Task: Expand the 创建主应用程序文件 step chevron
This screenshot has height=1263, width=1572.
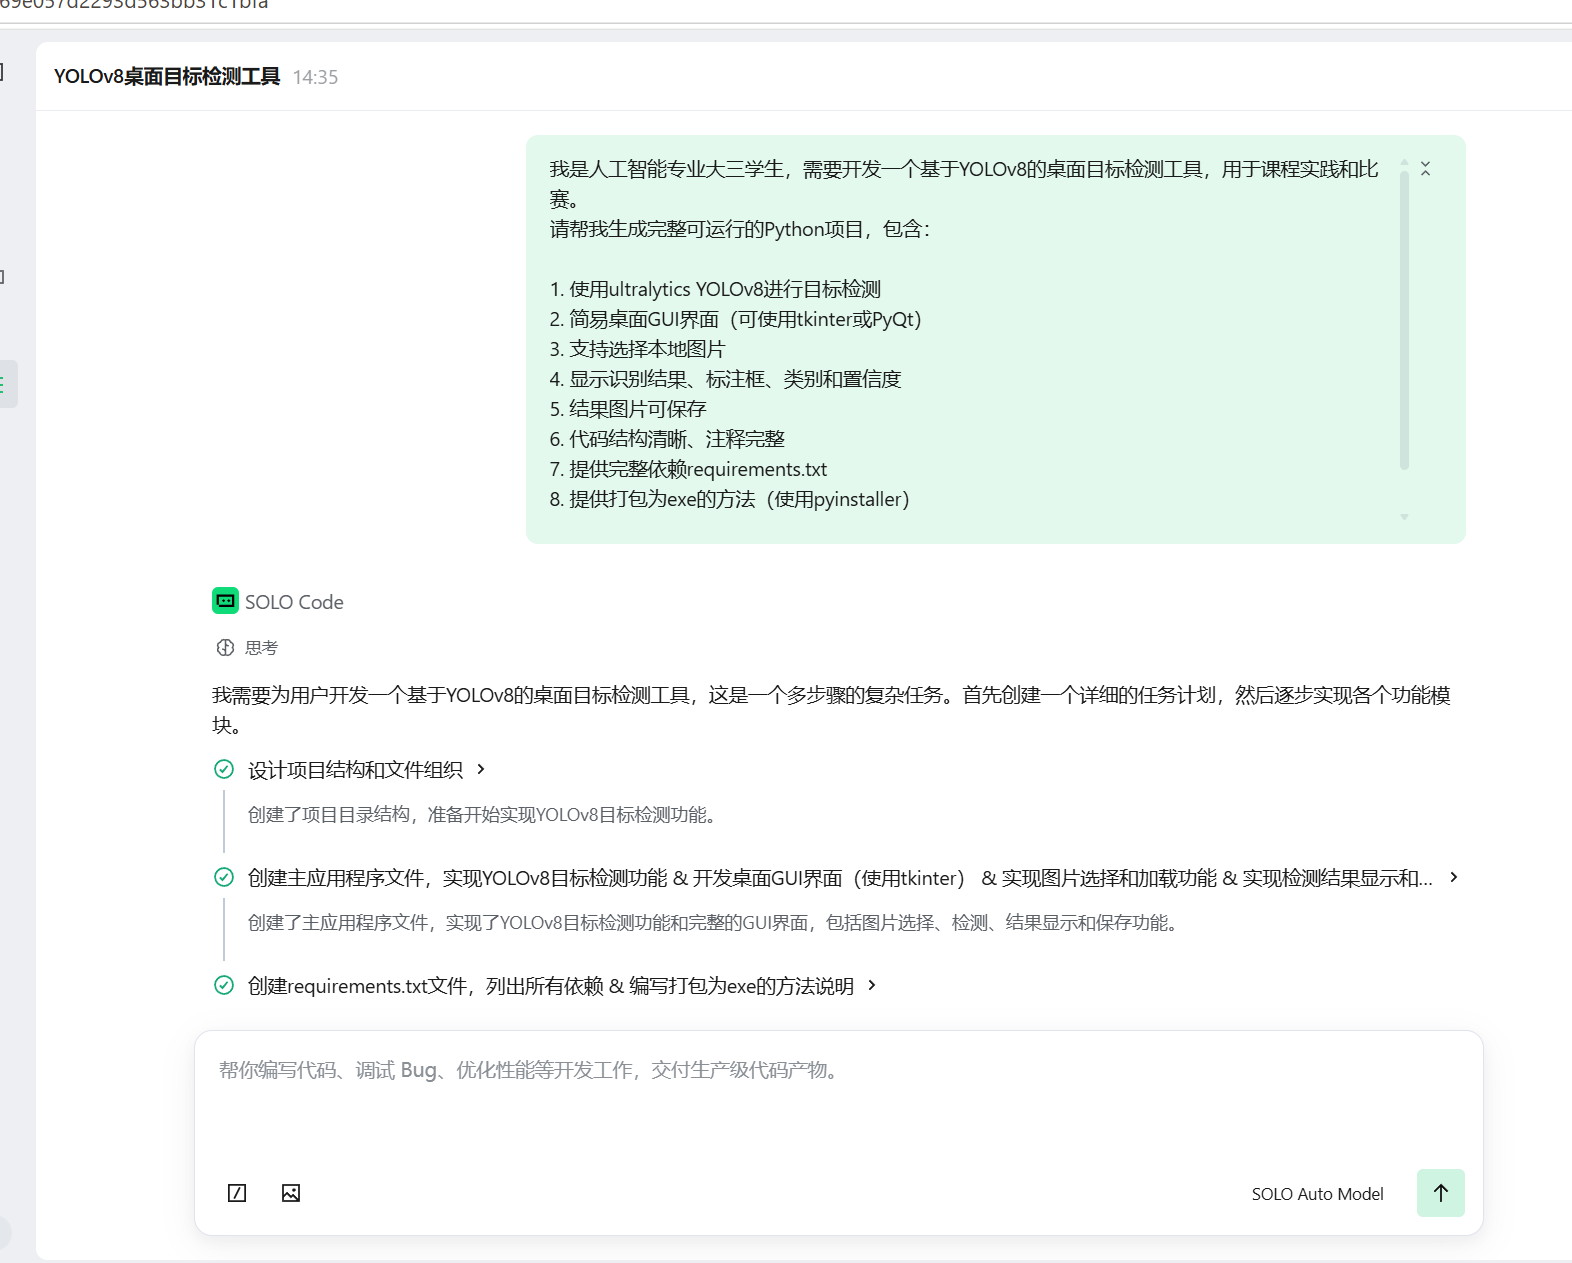Action: click(1454, 877)
